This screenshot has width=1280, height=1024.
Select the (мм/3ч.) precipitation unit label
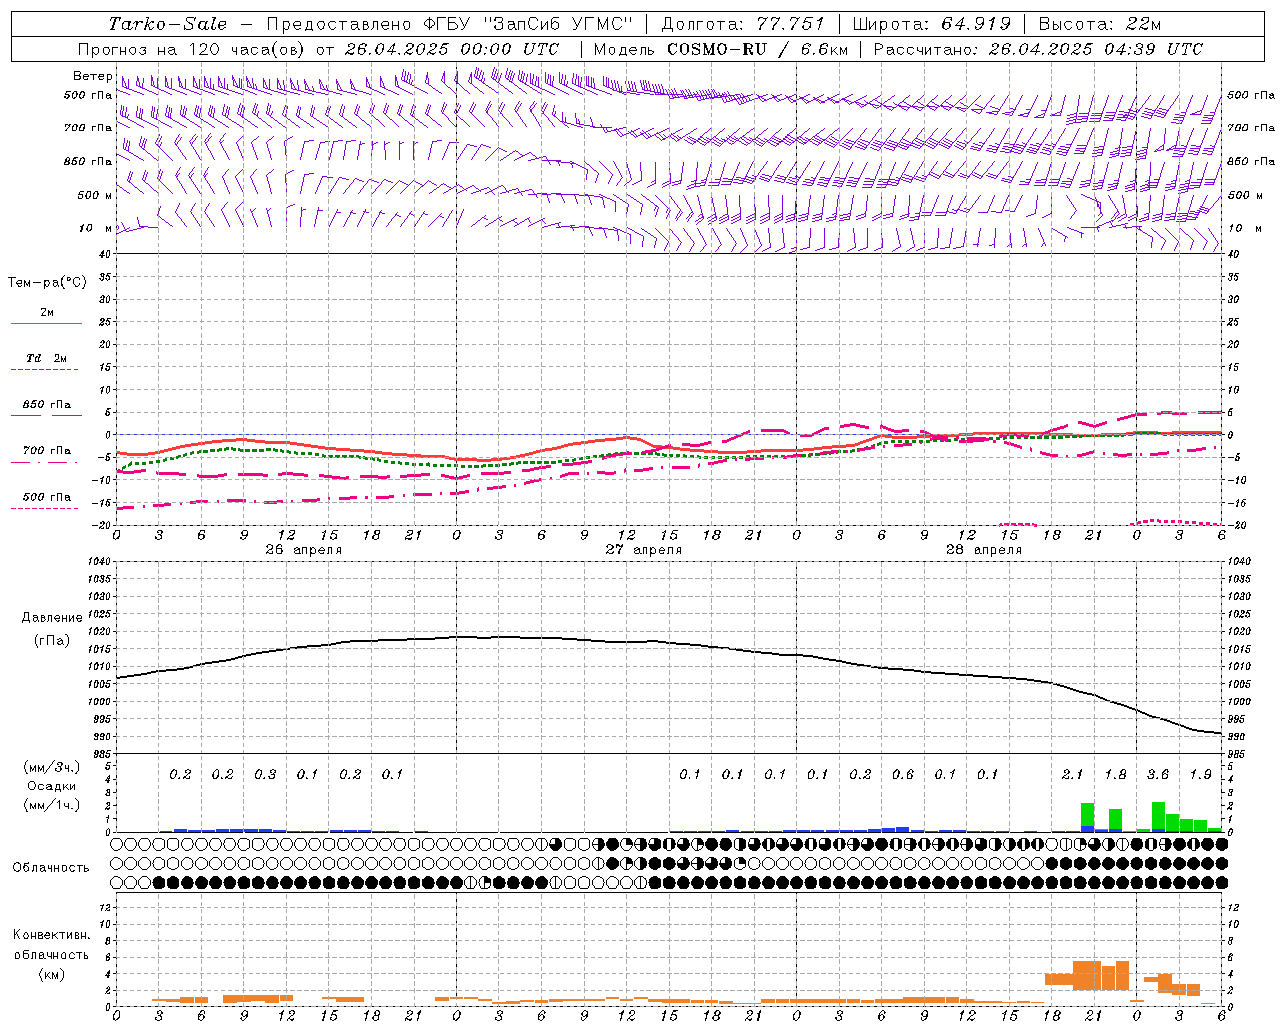[51, 768]
